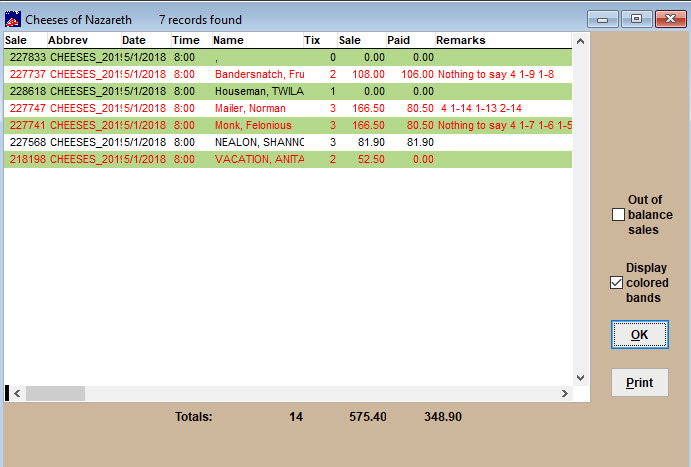Screen dimensions: 691x467
Task: Select the Bandersnatch sale row
Action: 258,75
